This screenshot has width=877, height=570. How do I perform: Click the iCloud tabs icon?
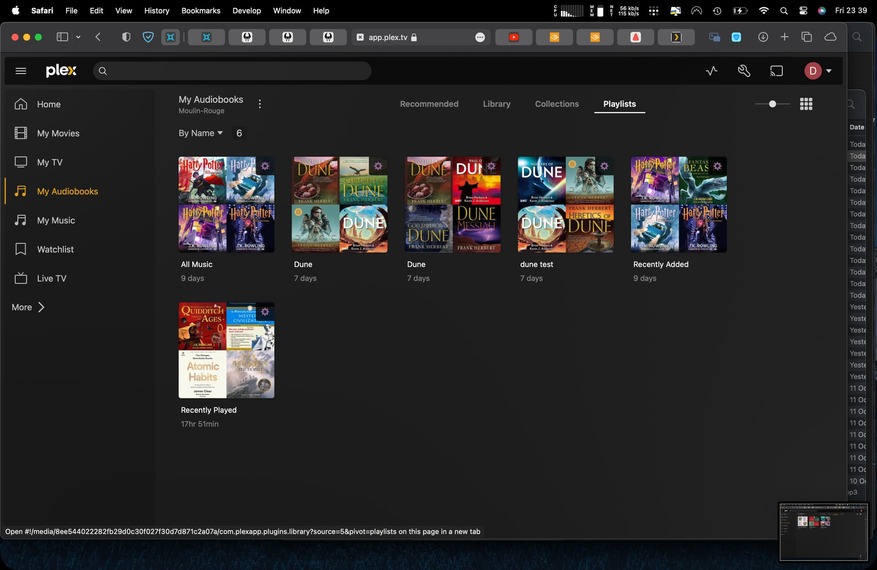(831, 37)
